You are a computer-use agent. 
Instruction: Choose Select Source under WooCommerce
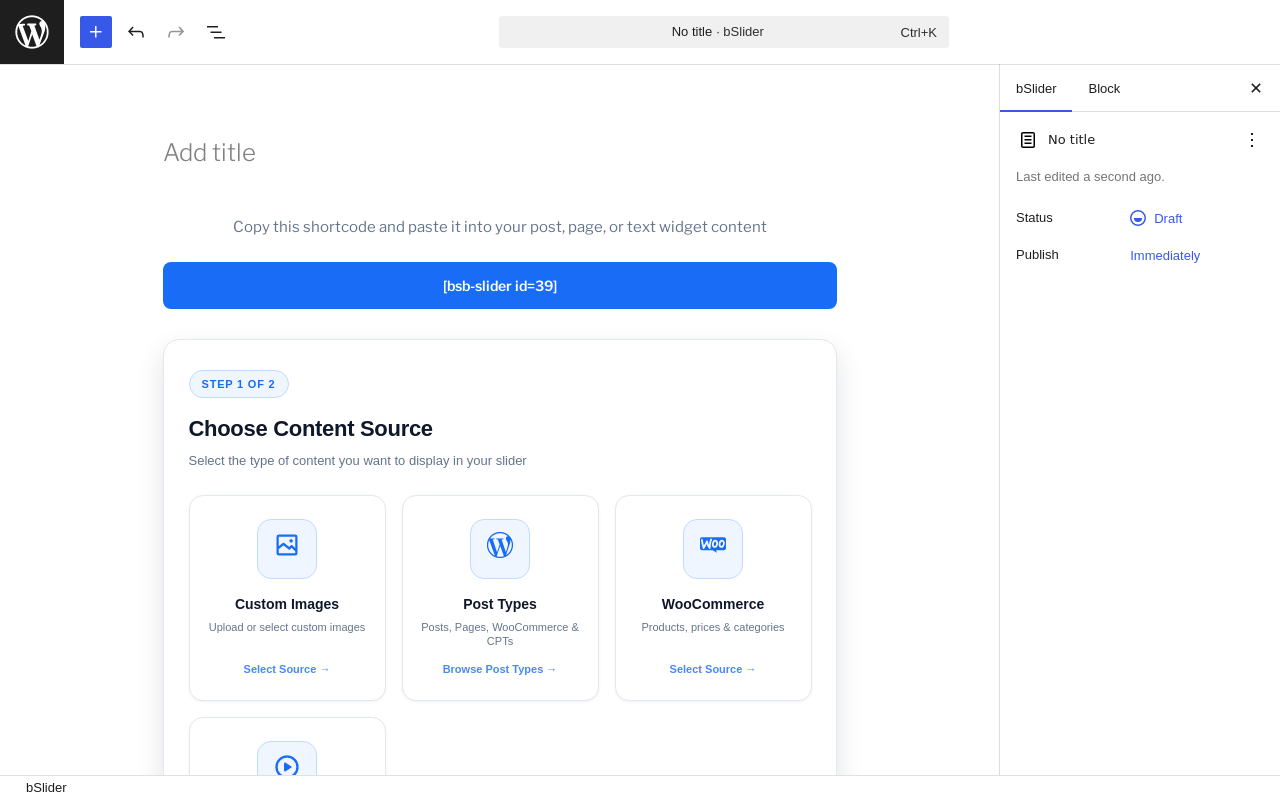pyautogui.click(x=713, y=669)
